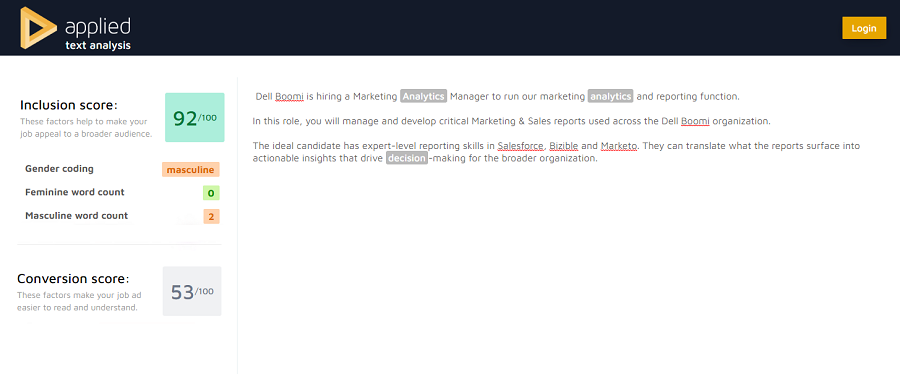Click the underlined word 'Salesforce'
Viewport: 900px width, 374px height.
[521, 146]
